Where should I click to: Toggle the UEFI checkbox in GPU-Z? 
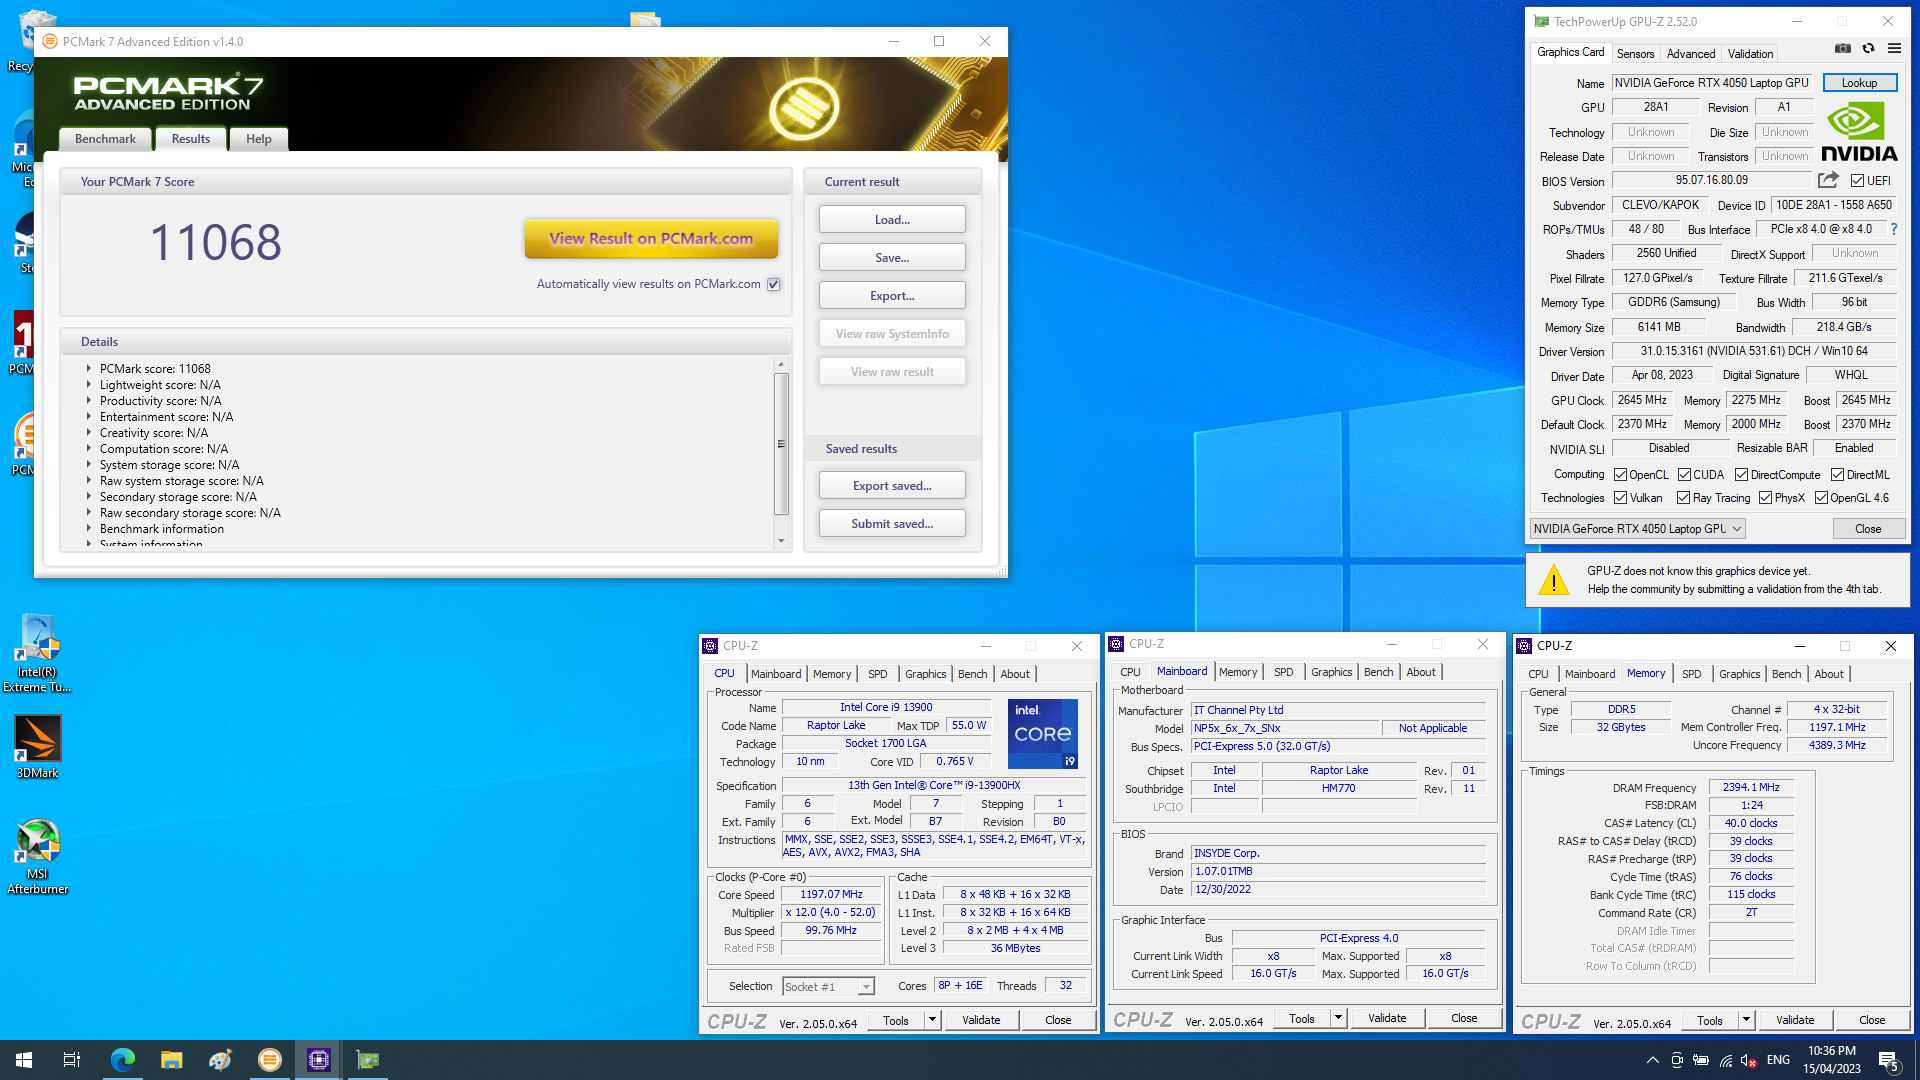(1857, 181)
